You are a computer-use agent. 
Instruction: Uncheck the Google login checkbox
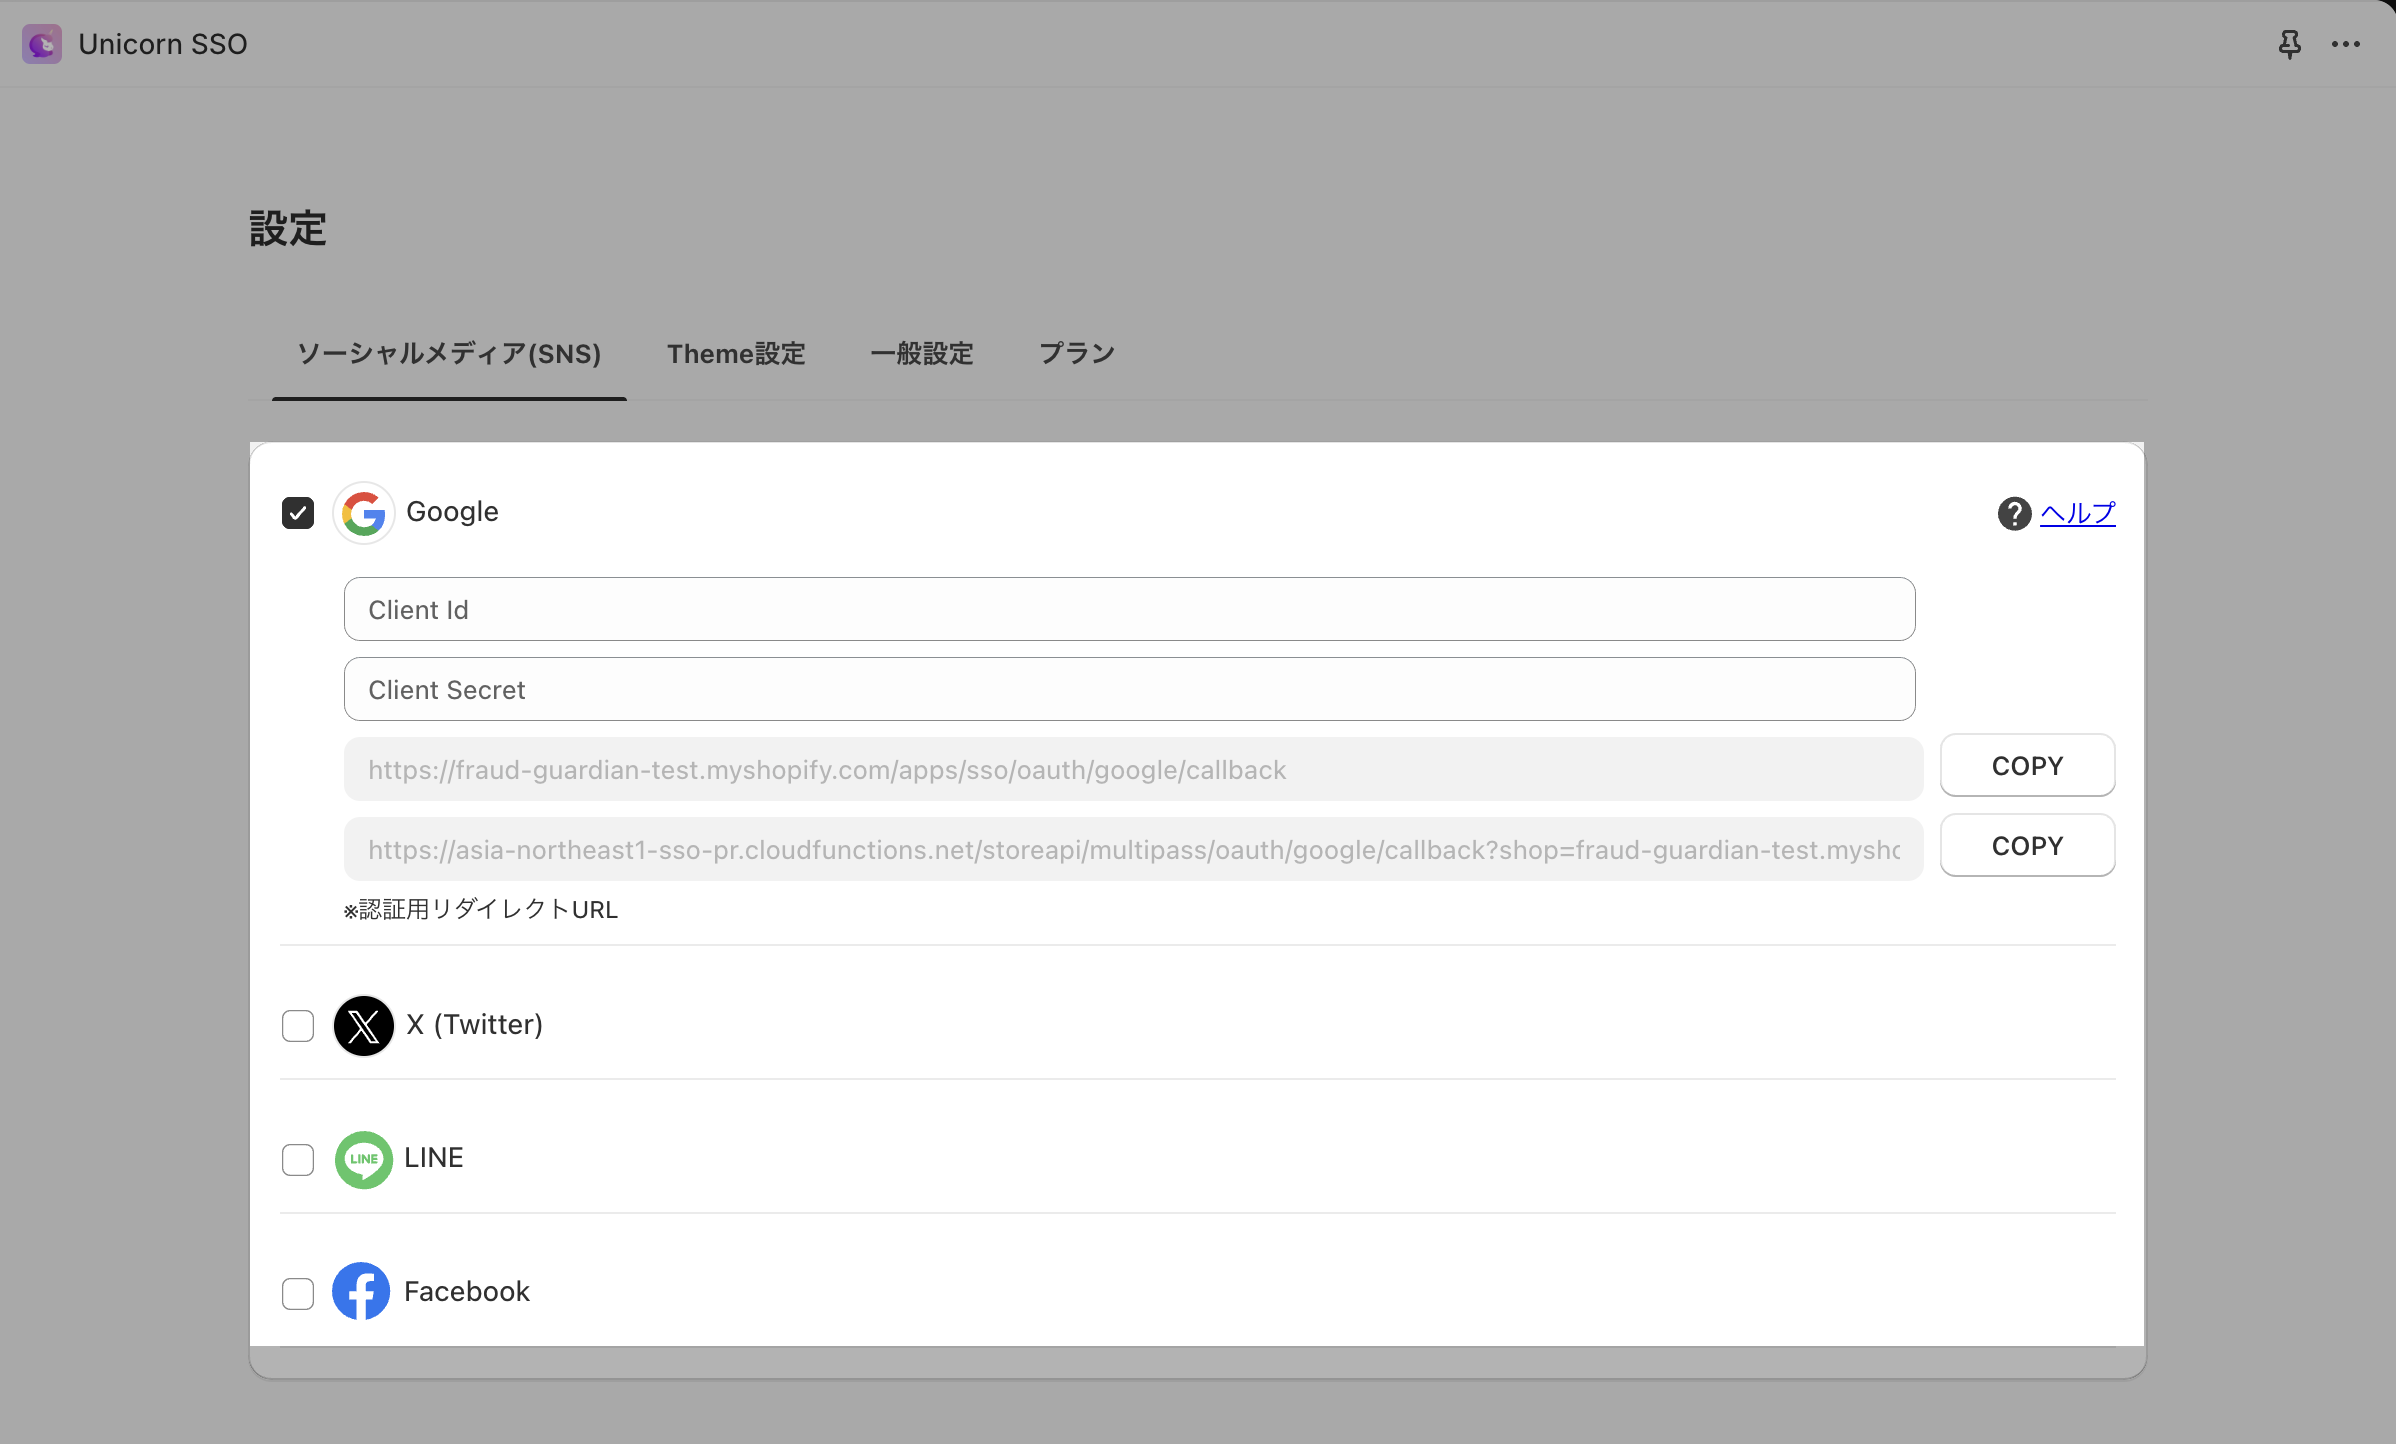(298, 513)
